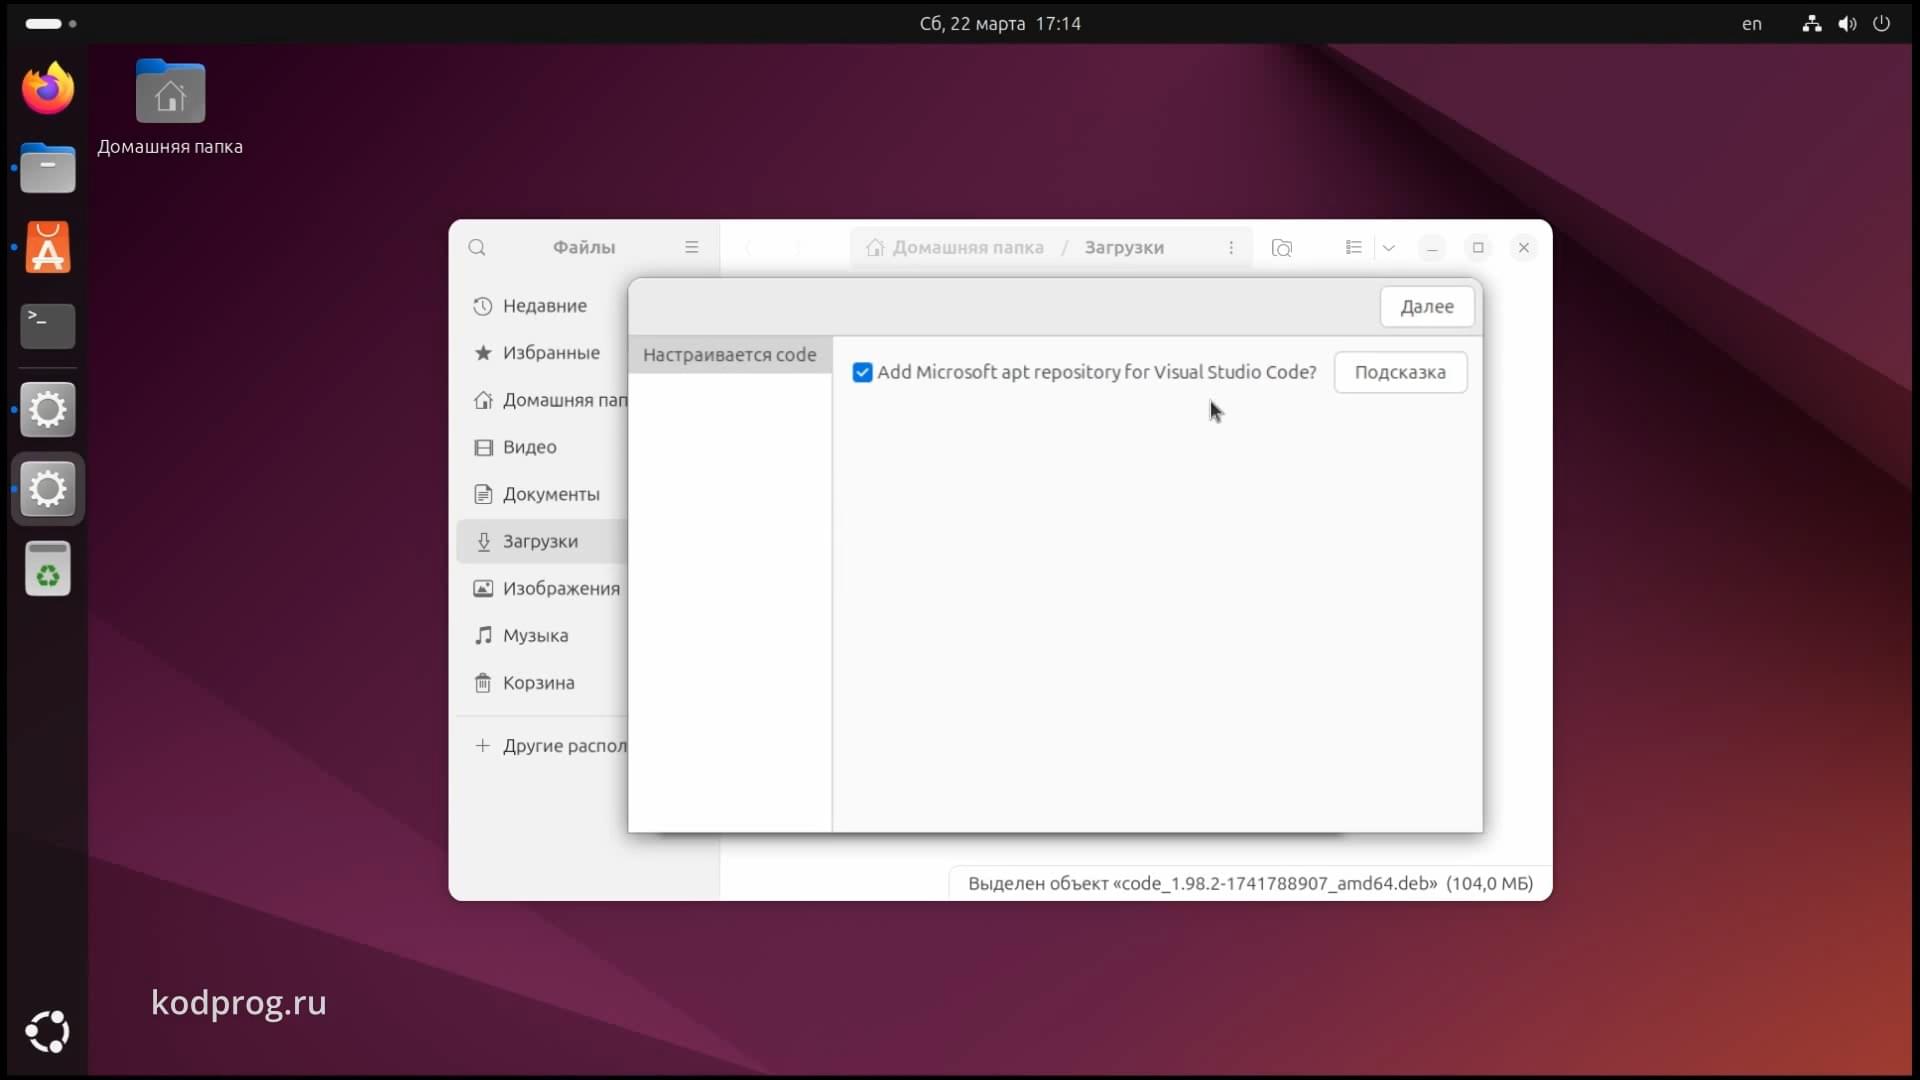Open Files app from the dock
The width and height of the screenshot is (1920, 1080).
point(48,167)
